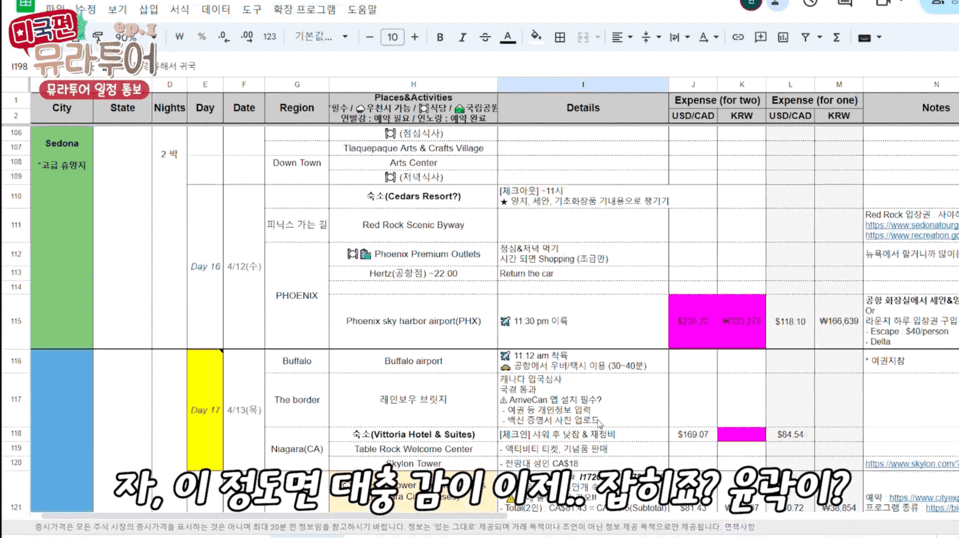
Task: Open the sedonatourg link in Notes
Action: (912, 225)
